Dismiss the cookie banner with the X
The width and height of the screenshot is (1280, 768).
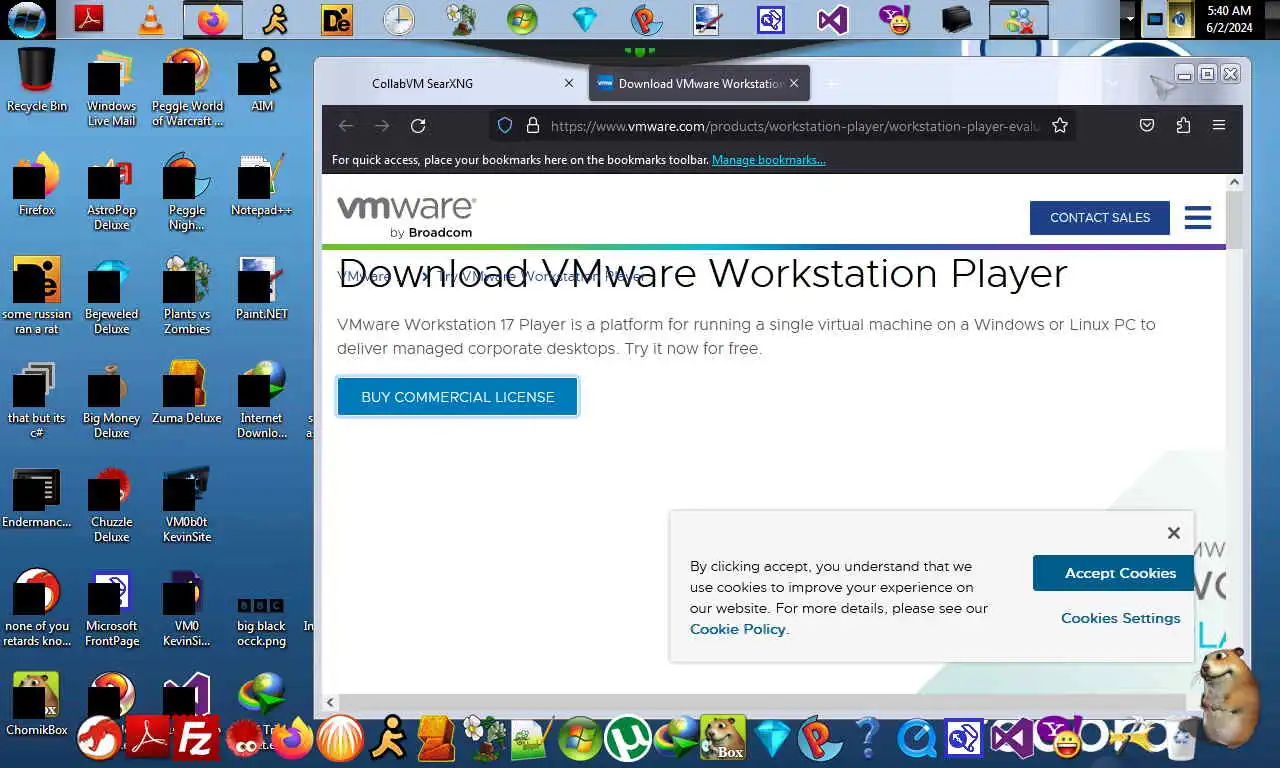1174,533
